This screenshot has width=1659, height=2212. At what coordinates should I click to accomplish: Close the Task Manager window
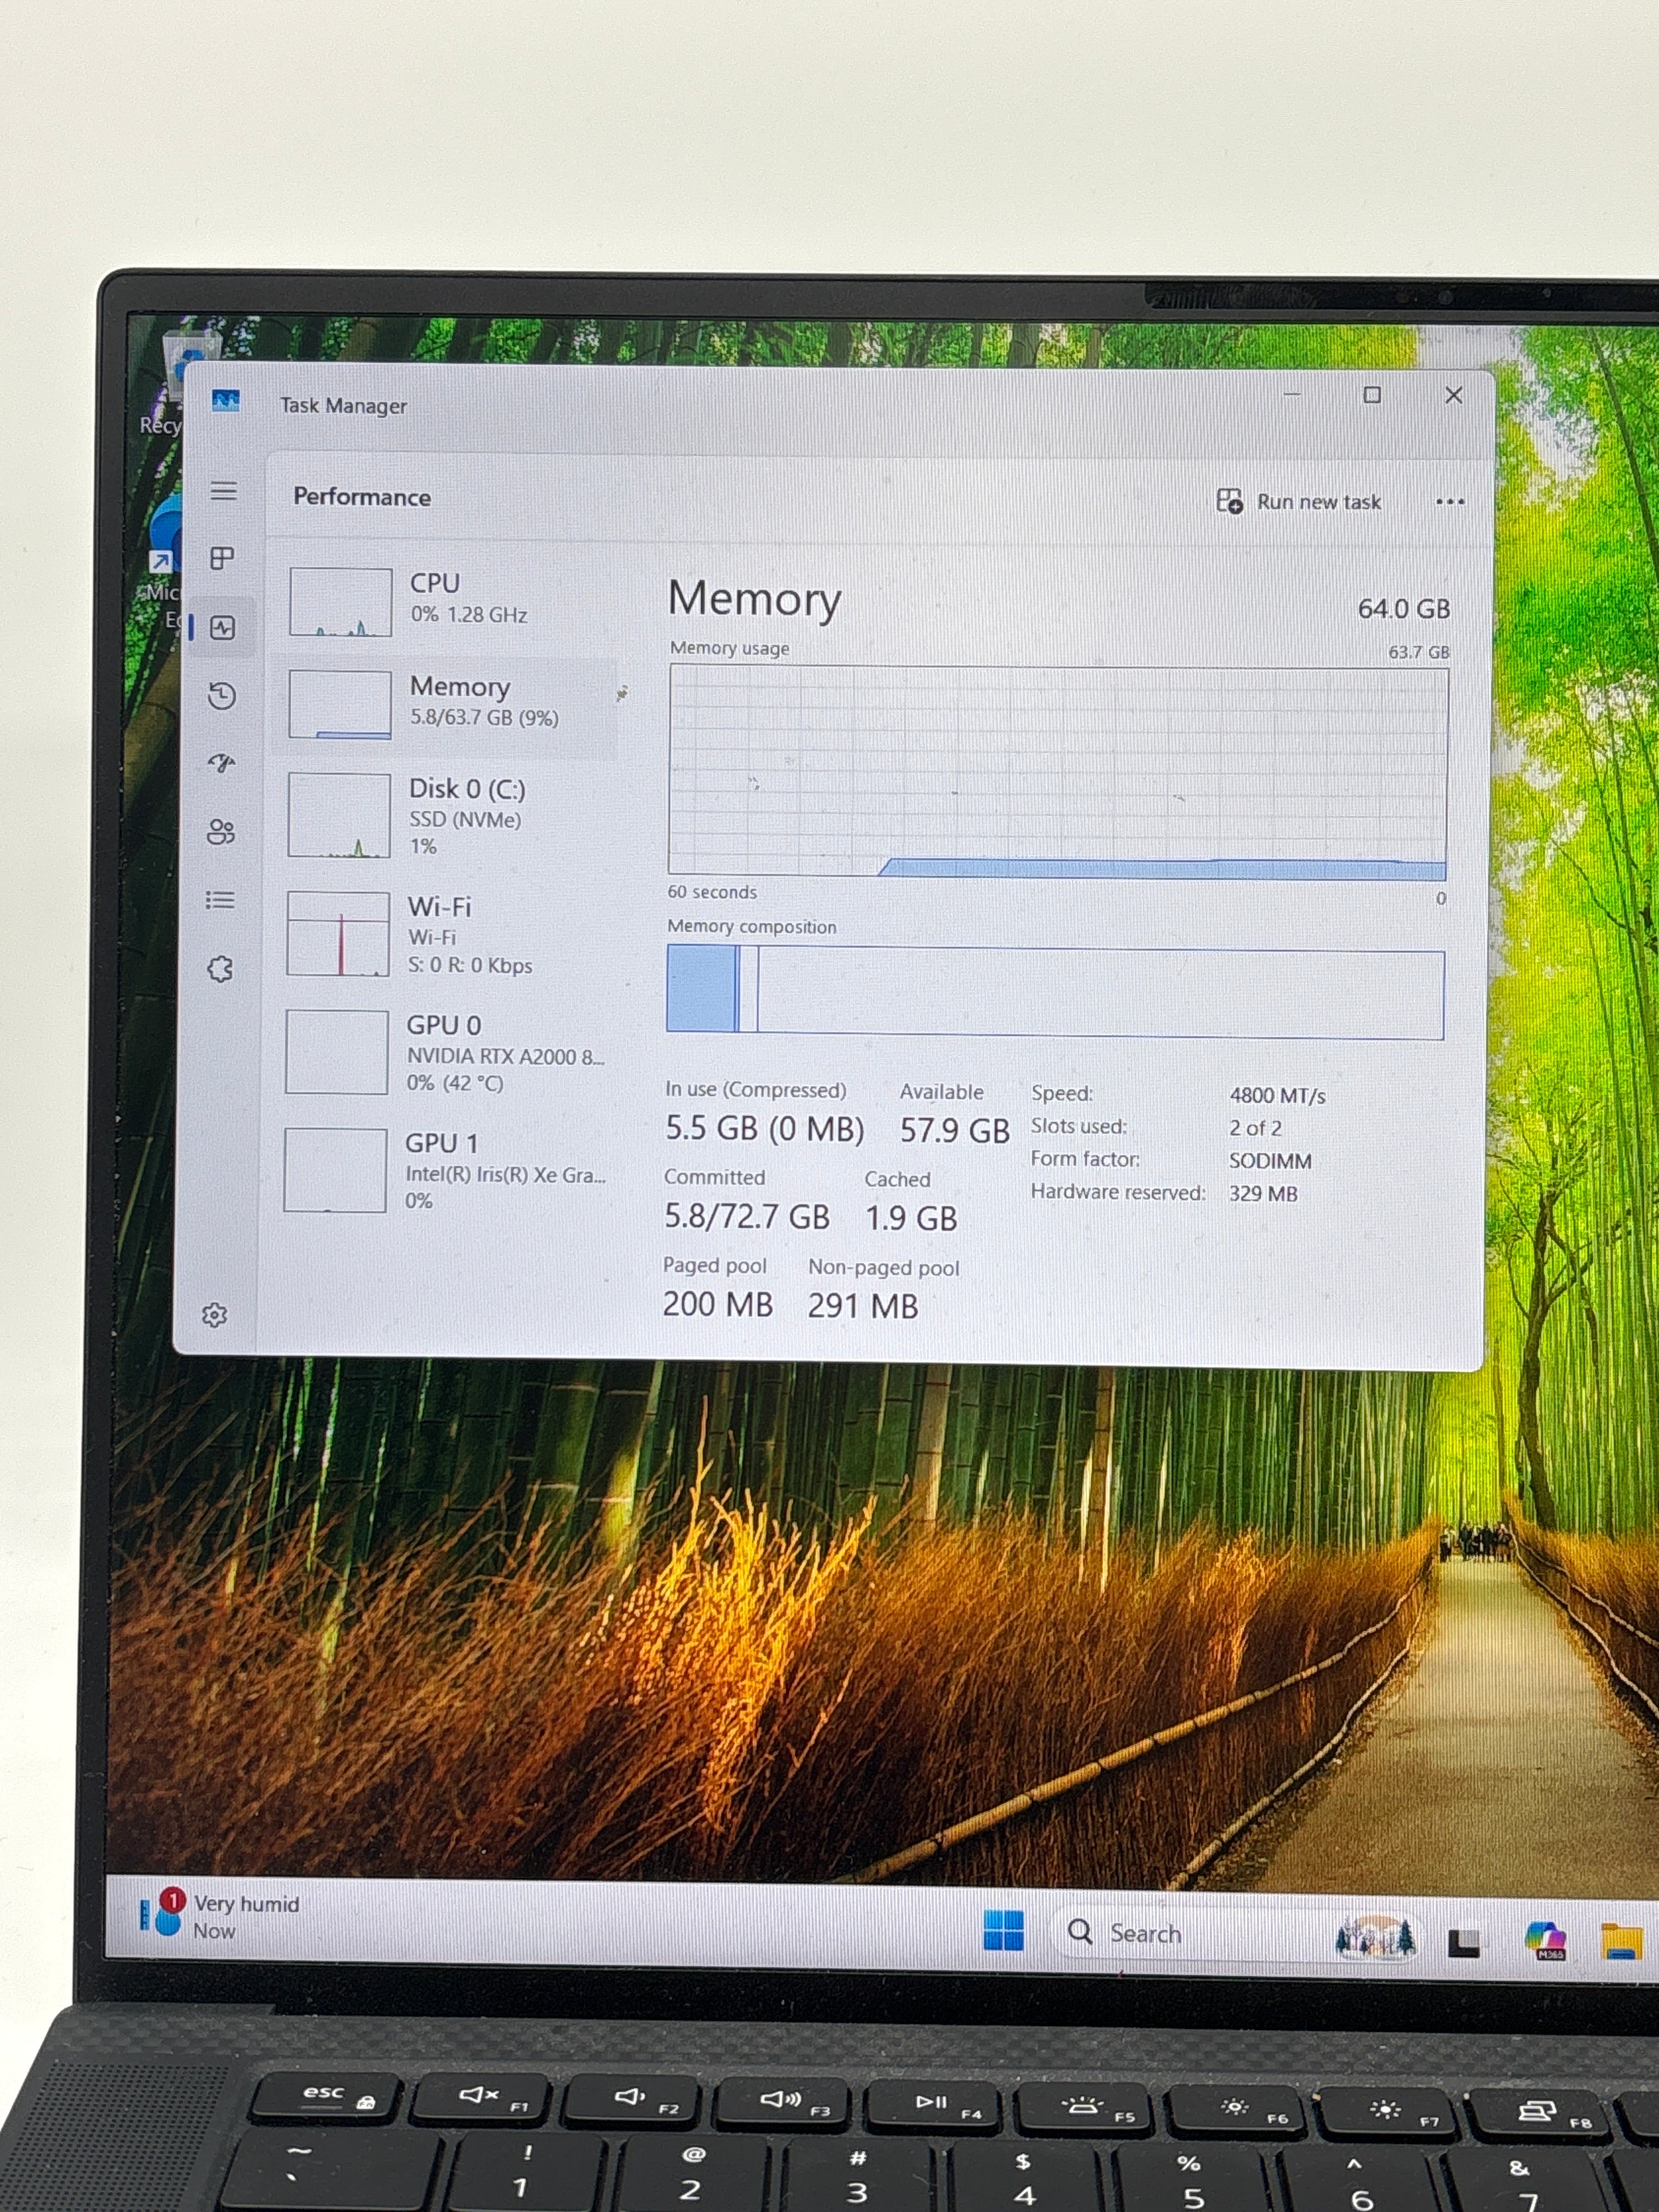click(x=1454, y=396)
